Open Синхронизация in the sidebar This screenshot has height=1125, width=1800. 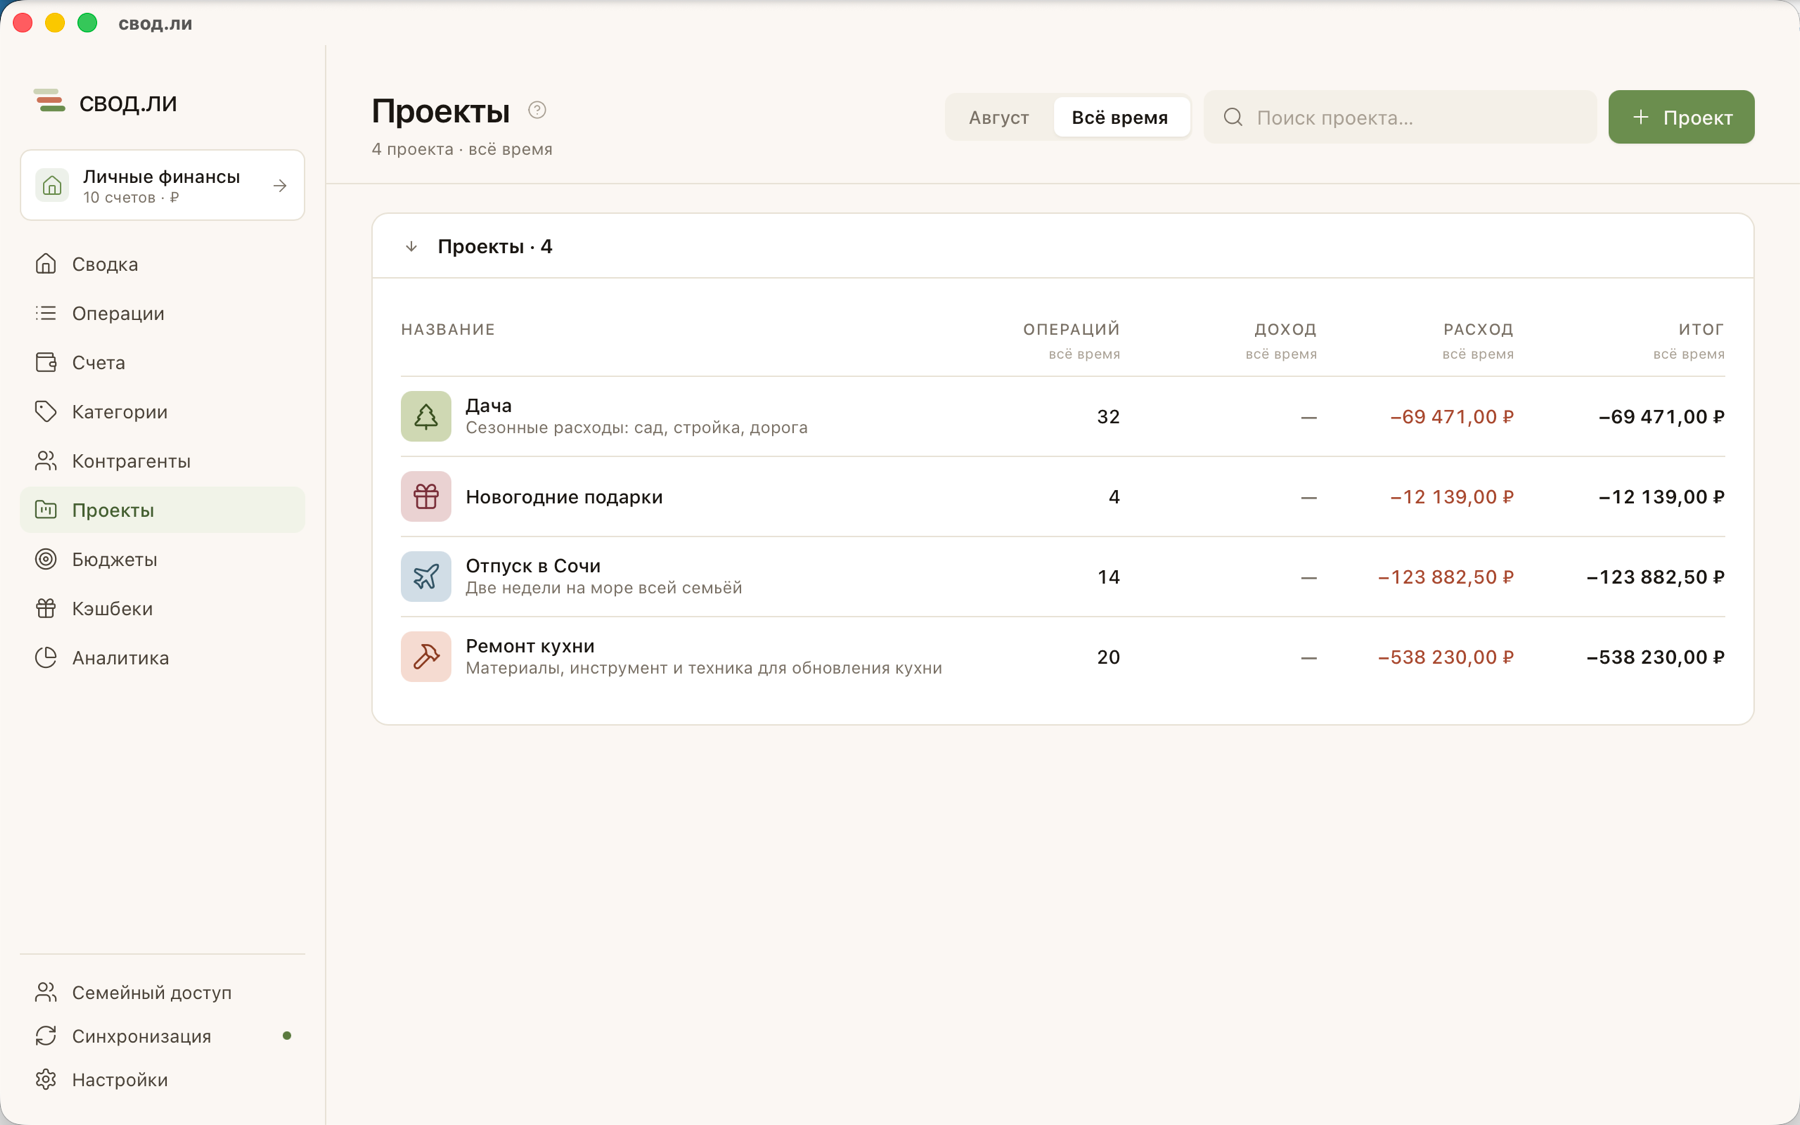click(162, 1036)
